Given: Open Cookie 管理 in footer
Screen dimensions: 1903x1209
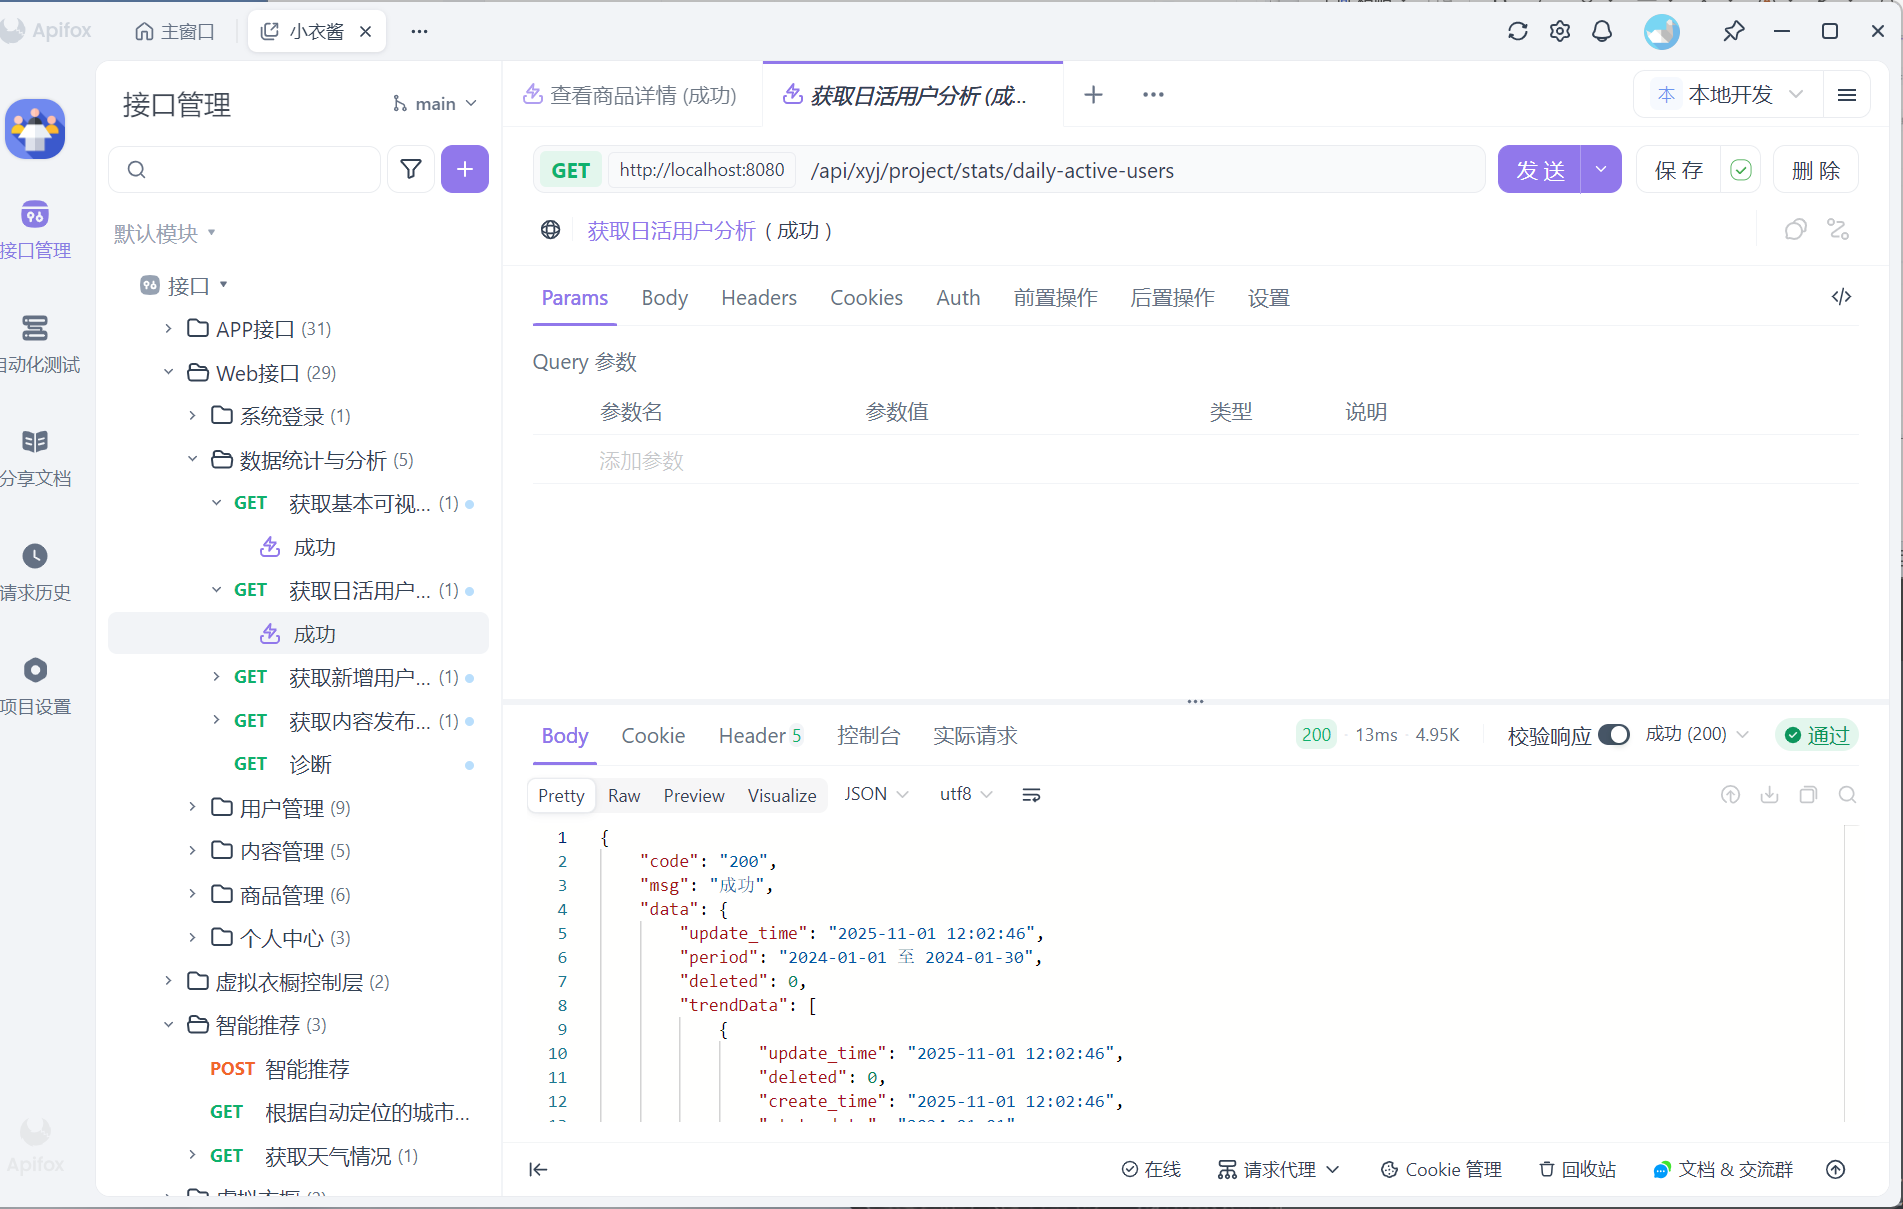Looking at the screenshot, I should (1441, 1169).
